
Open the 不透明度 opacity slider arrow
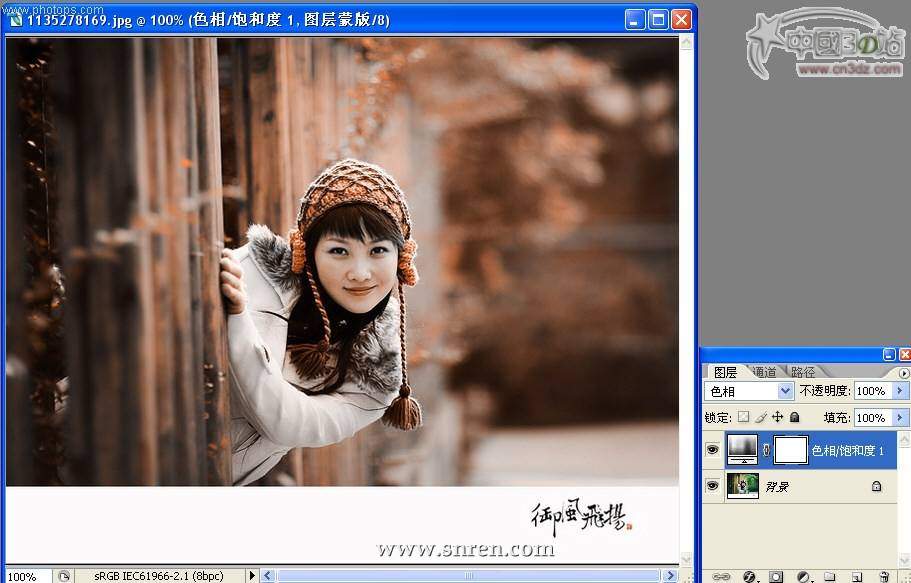pyautogui.click(x=900, y=391)
